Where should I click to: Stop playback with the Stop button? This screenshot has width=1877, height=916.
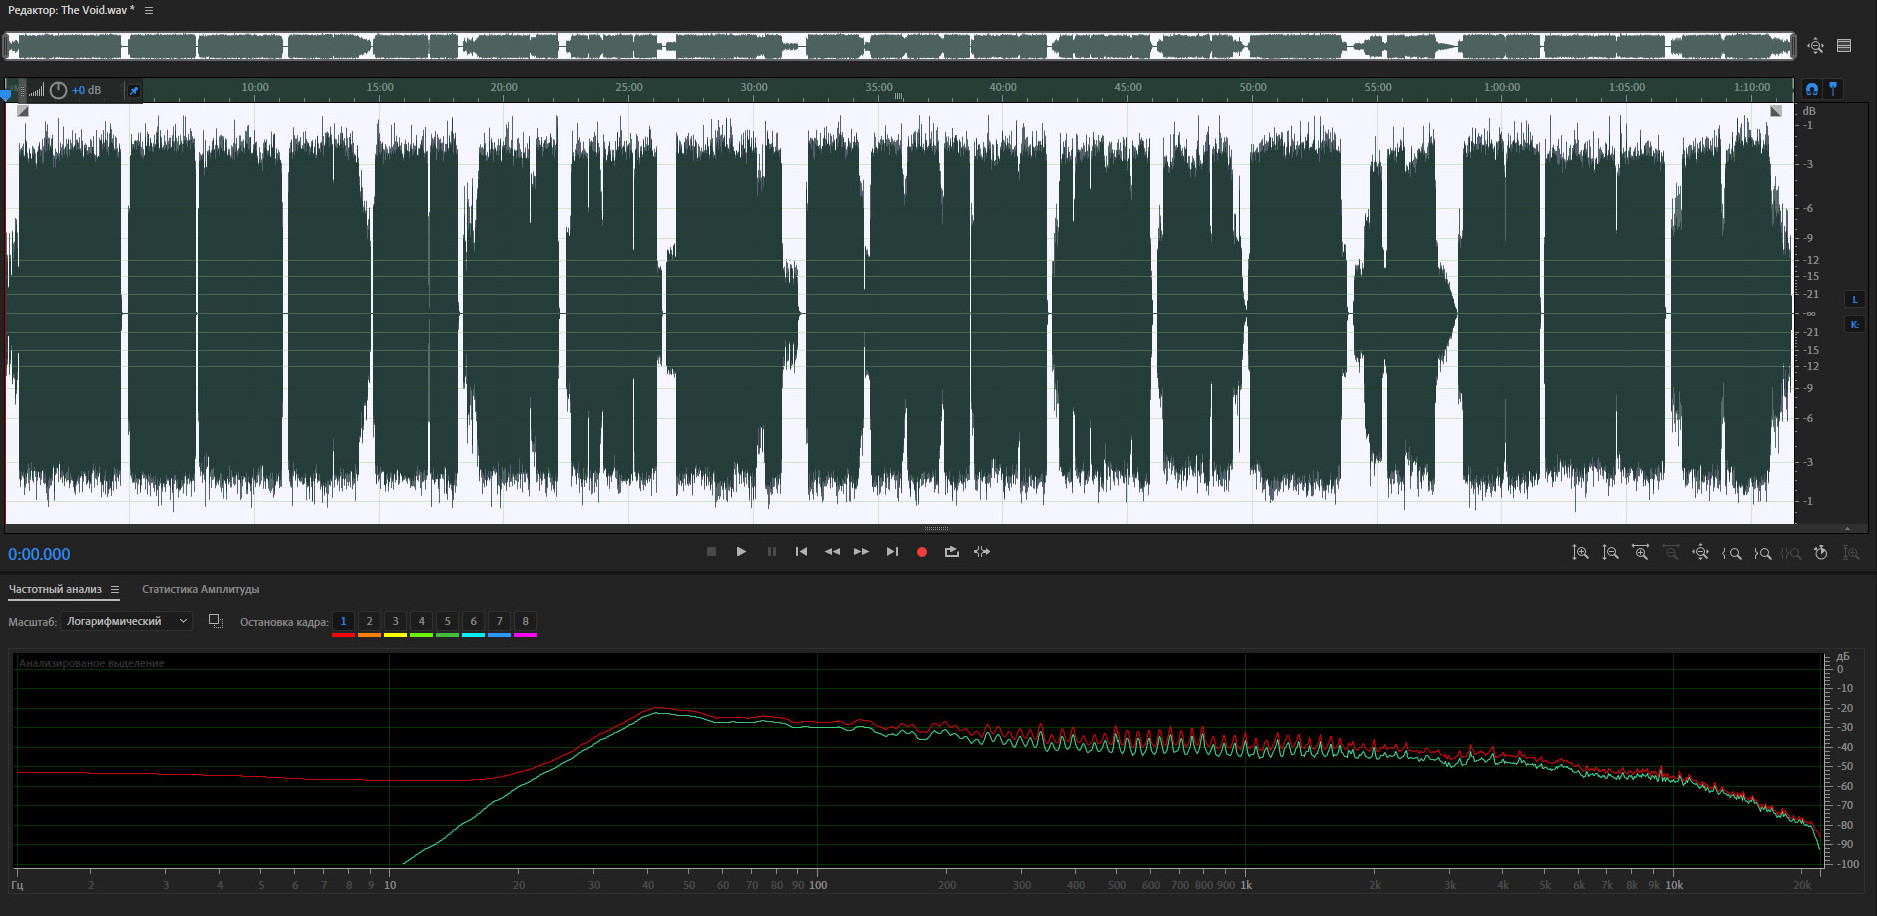(711, 552)
